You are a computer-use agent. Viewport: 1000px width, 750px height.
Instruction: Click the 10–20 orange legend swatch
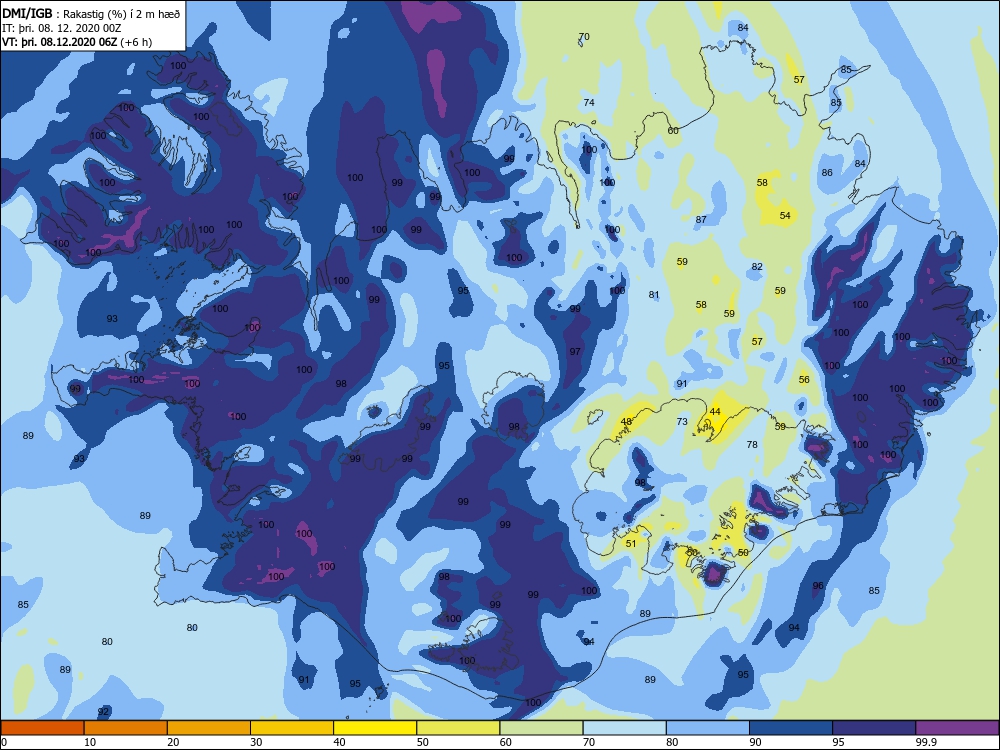point(126,728)
